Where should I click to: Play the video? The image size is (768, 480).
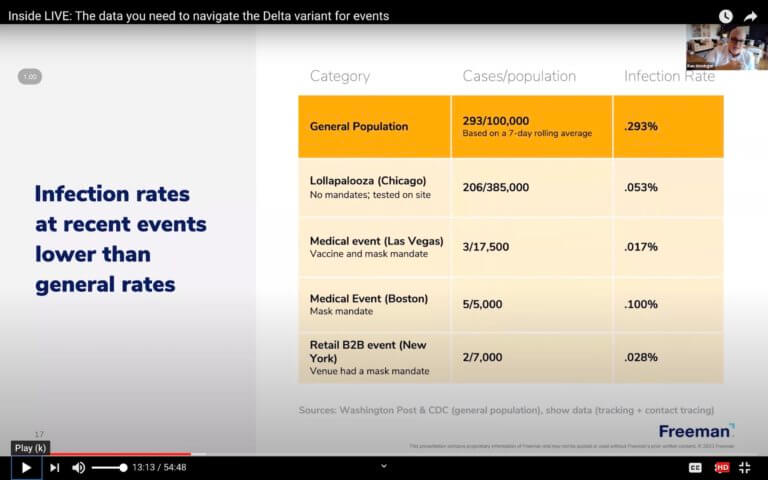click(x=26, y=468)
